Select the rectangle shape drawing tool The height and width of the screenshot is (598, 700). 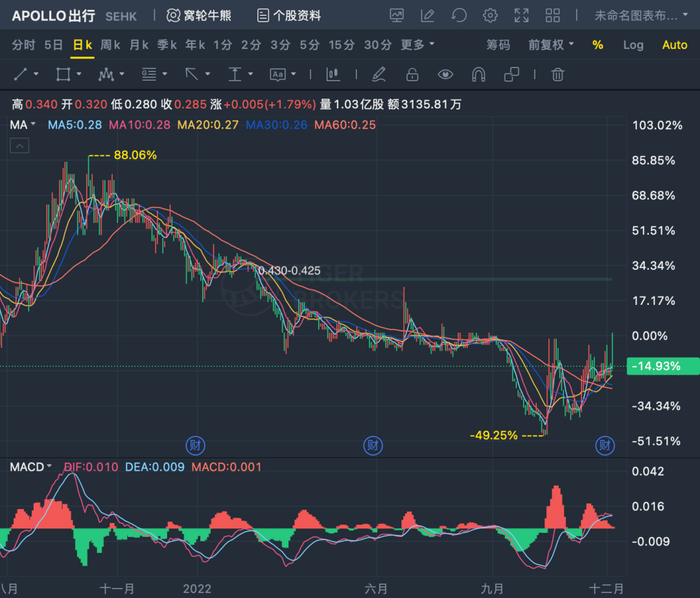tap(65, 74)
